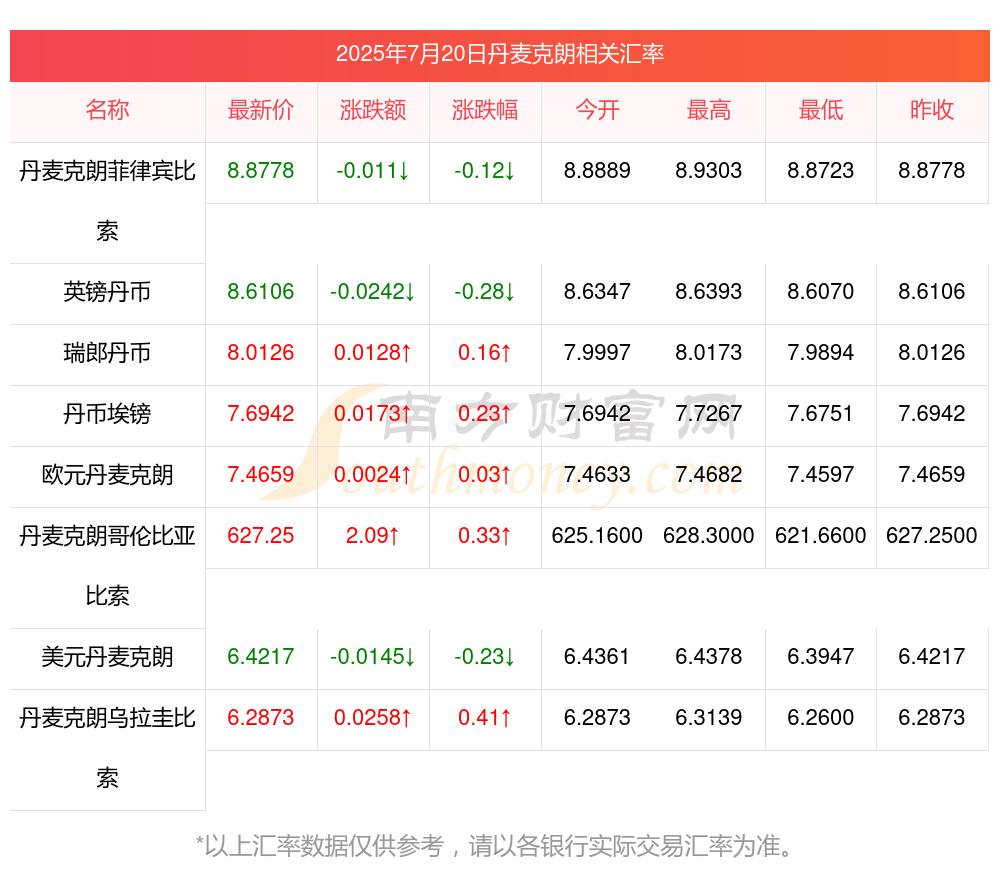Select the 丹麦克朗乌拉圭比索 row name

107,748
